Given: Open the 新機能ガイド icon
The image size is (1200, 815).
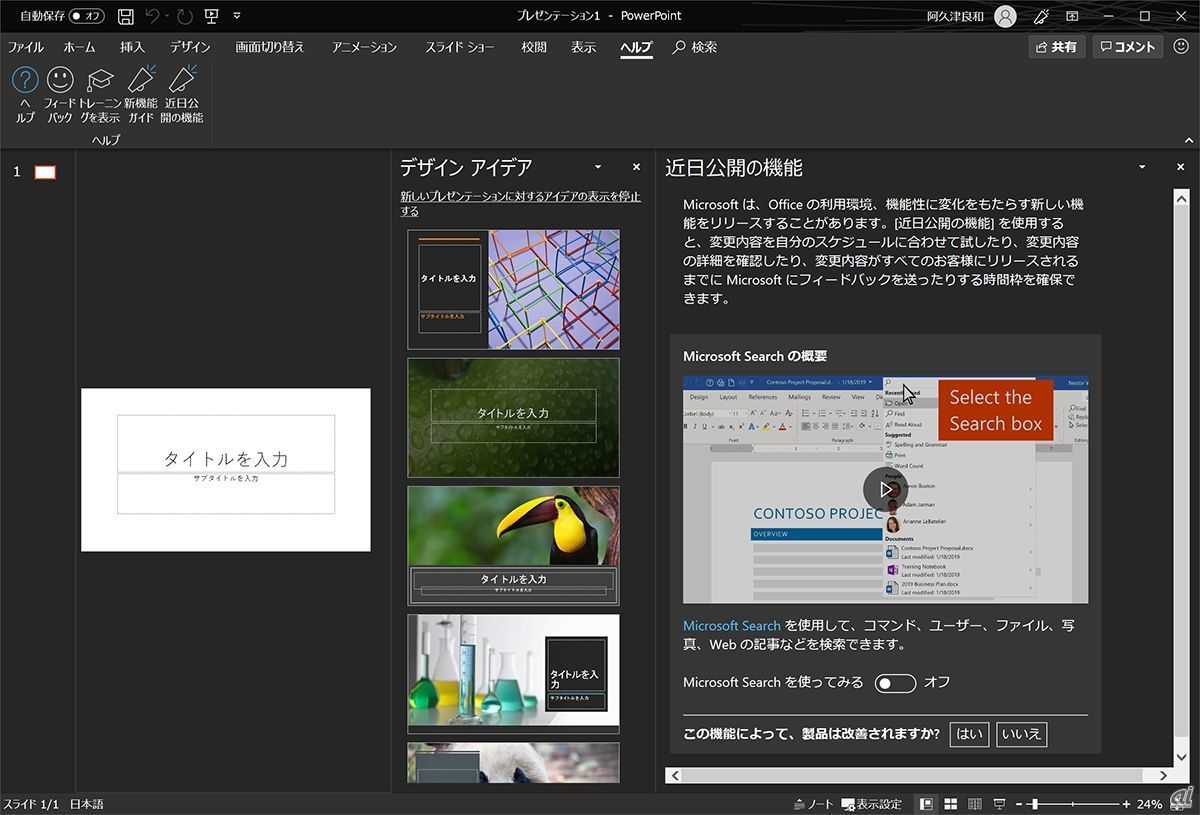Looking at the screenshot, I should (141, 81).
